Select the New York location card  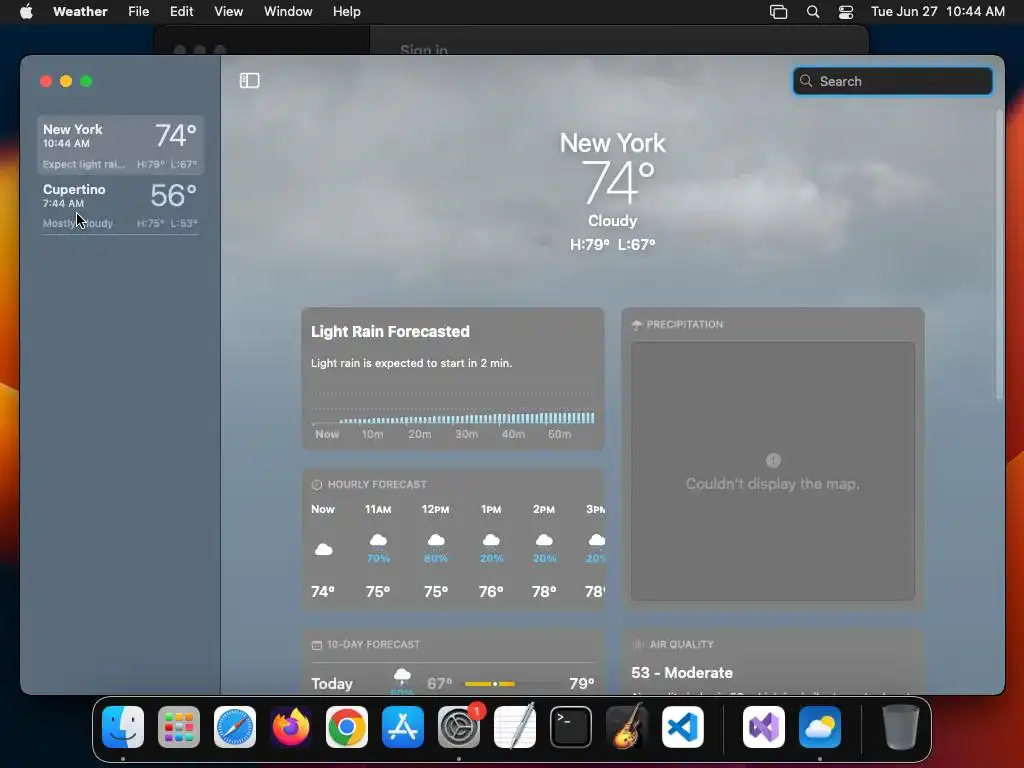120,145
